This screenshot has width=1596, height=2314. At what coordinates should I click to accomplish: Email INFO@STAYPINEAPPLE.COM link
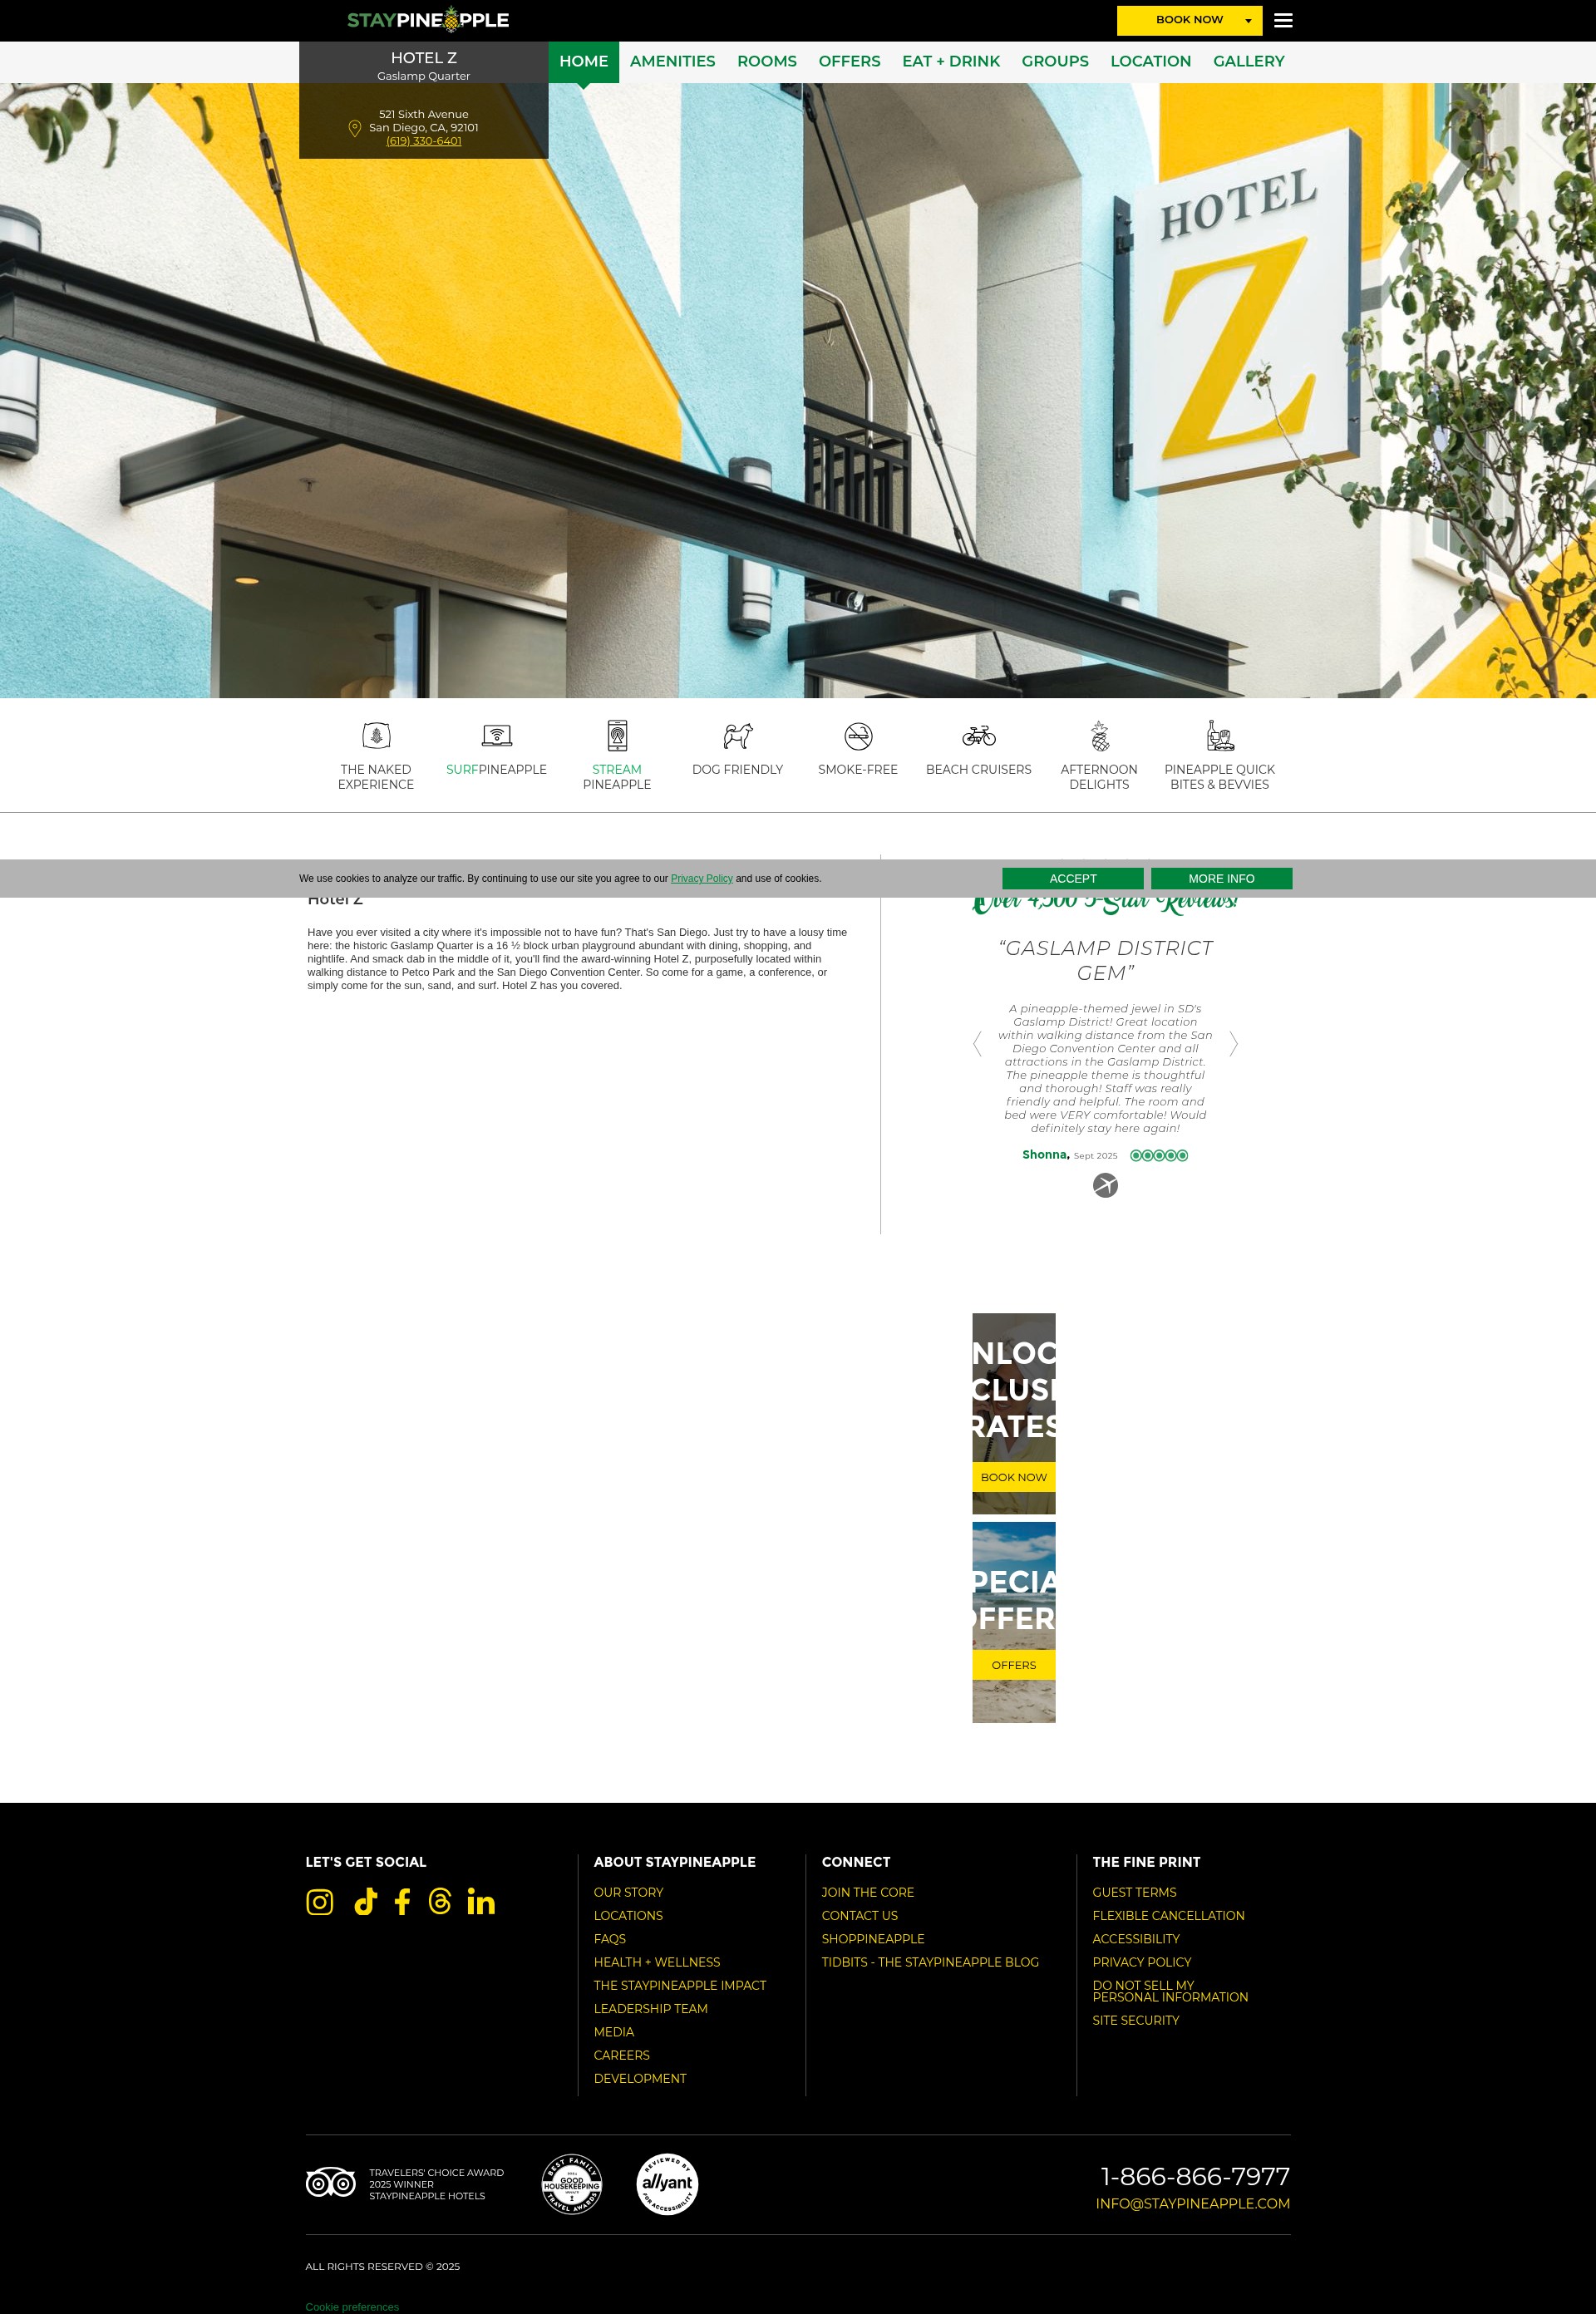(1192, 2203)
